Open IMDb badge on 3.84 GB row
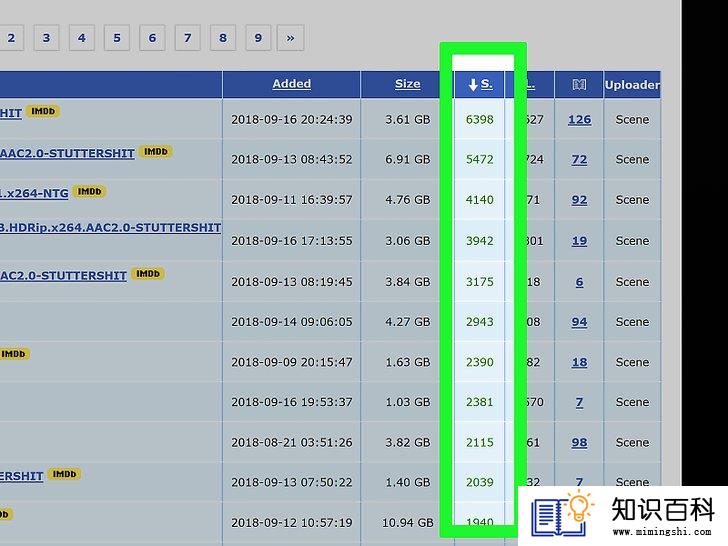This screenshot has width=728, height=546. (148, 274)
